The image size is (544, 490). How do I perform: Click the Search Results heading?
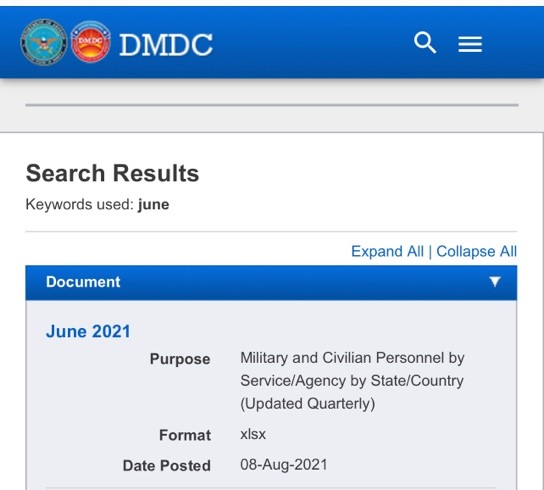click(x=112, y=173)
